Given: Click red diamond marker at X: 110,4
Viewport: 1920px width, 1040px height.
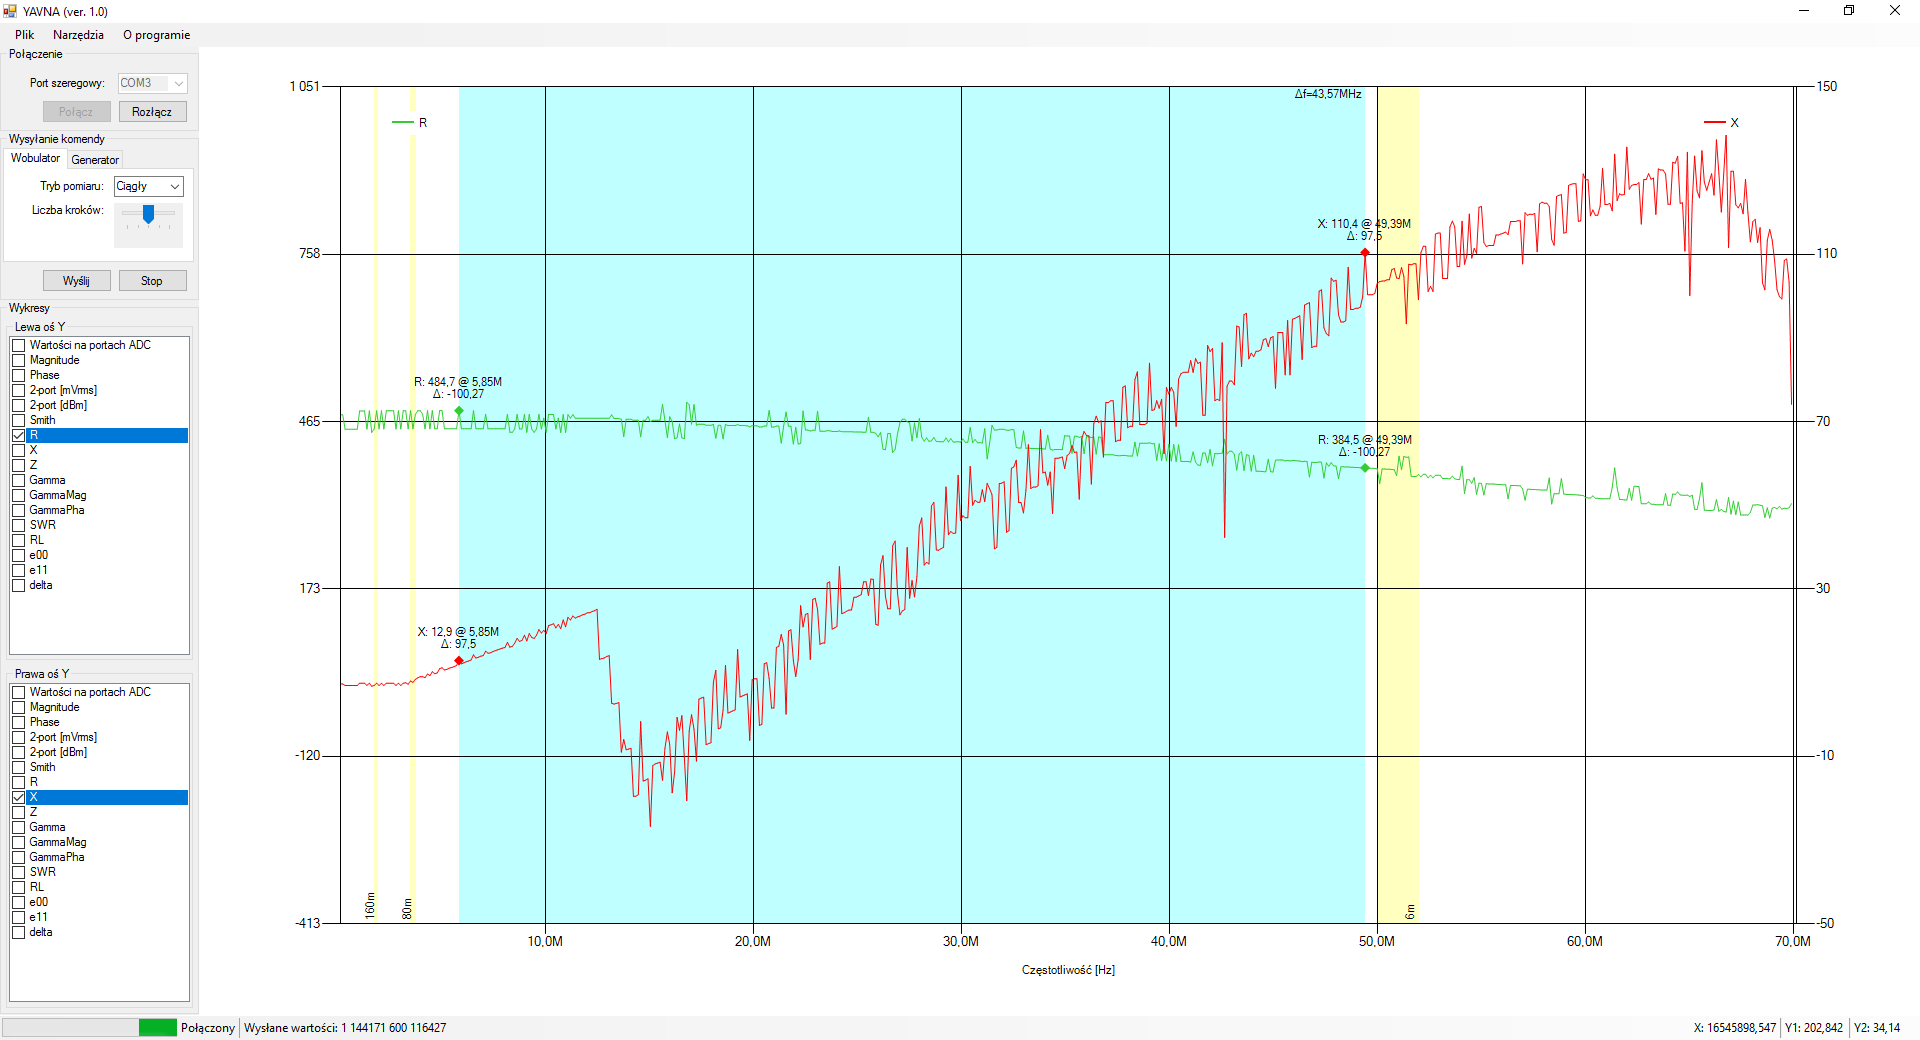Looking at the screenshot, I should coord(1365,252).
